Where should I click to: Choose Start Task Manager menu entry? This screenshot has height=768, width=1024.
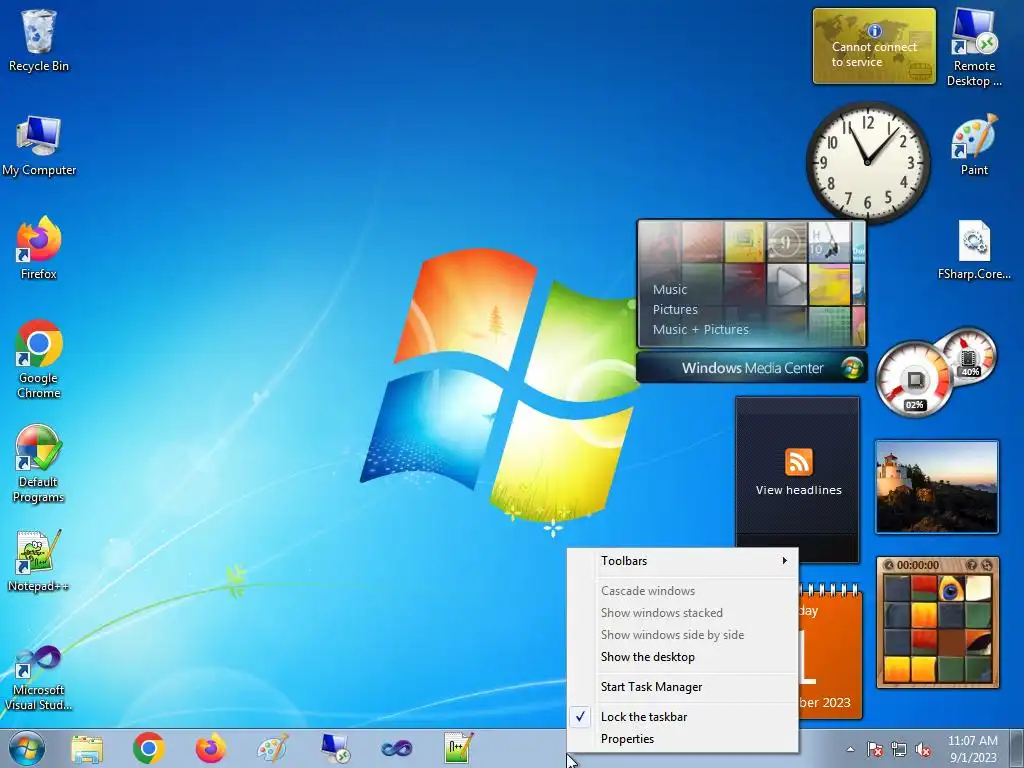[682, 687]
